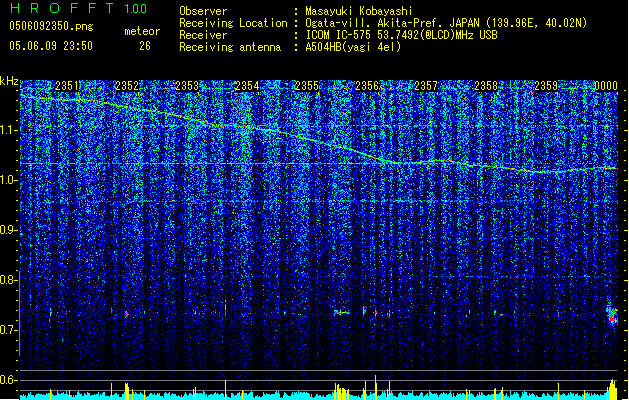Viewport: 629px width, 400px height.
Task: Click the version number 1.0.0
Action: click(135, 9)
